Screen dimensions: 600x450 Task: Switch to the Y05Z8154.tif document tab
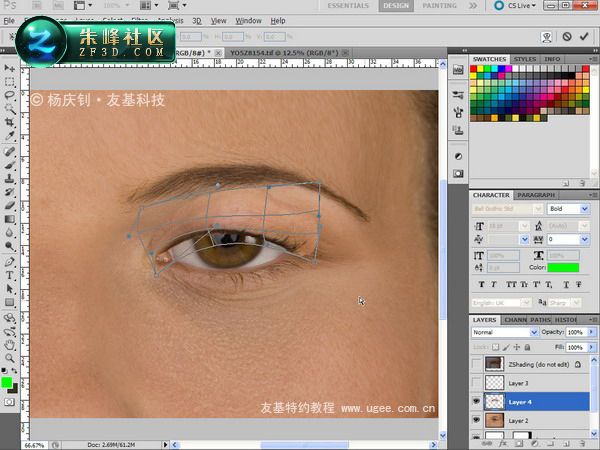click(x=284, y=53)
